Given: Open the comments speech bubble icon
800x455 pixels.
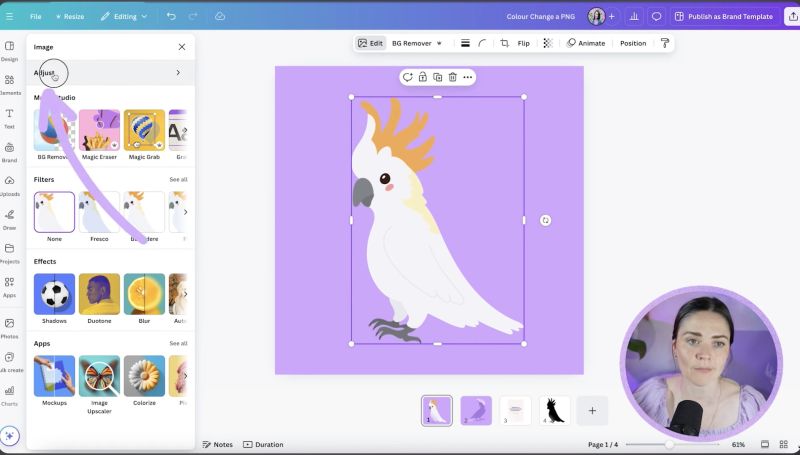Looking at the screenshot, I should pos(656,16).
